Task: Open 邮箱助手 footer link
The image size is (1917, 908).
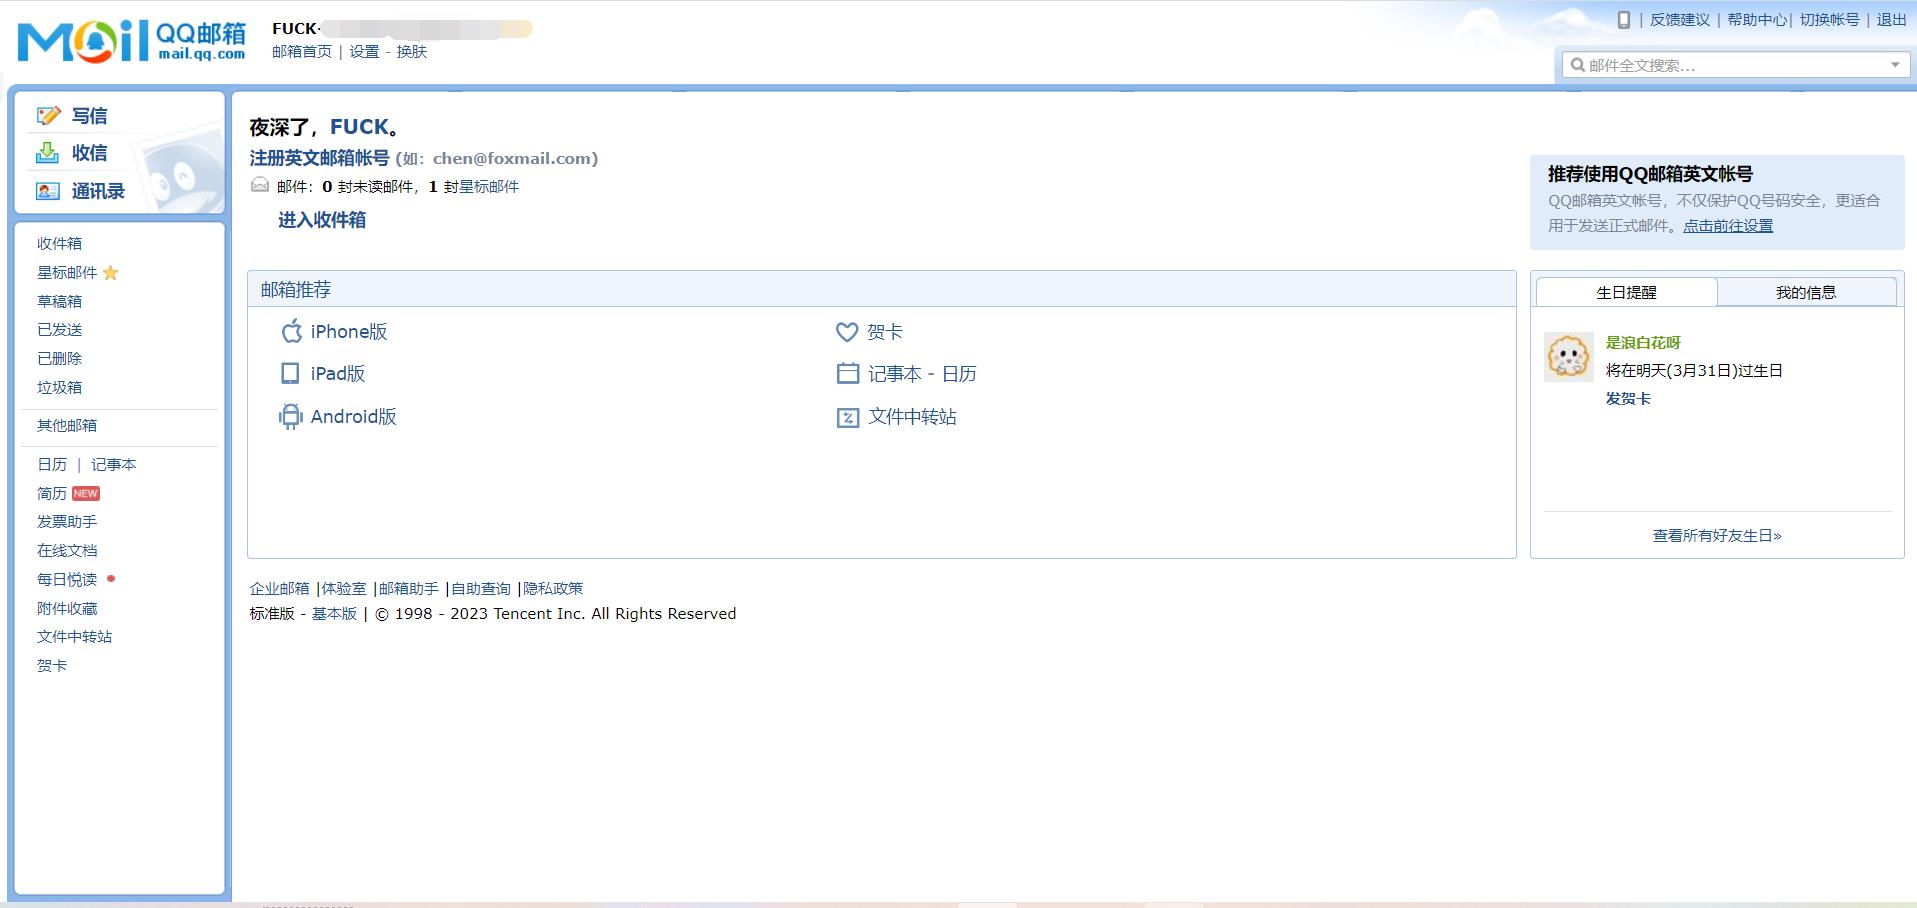Action: tap(409, 588)
